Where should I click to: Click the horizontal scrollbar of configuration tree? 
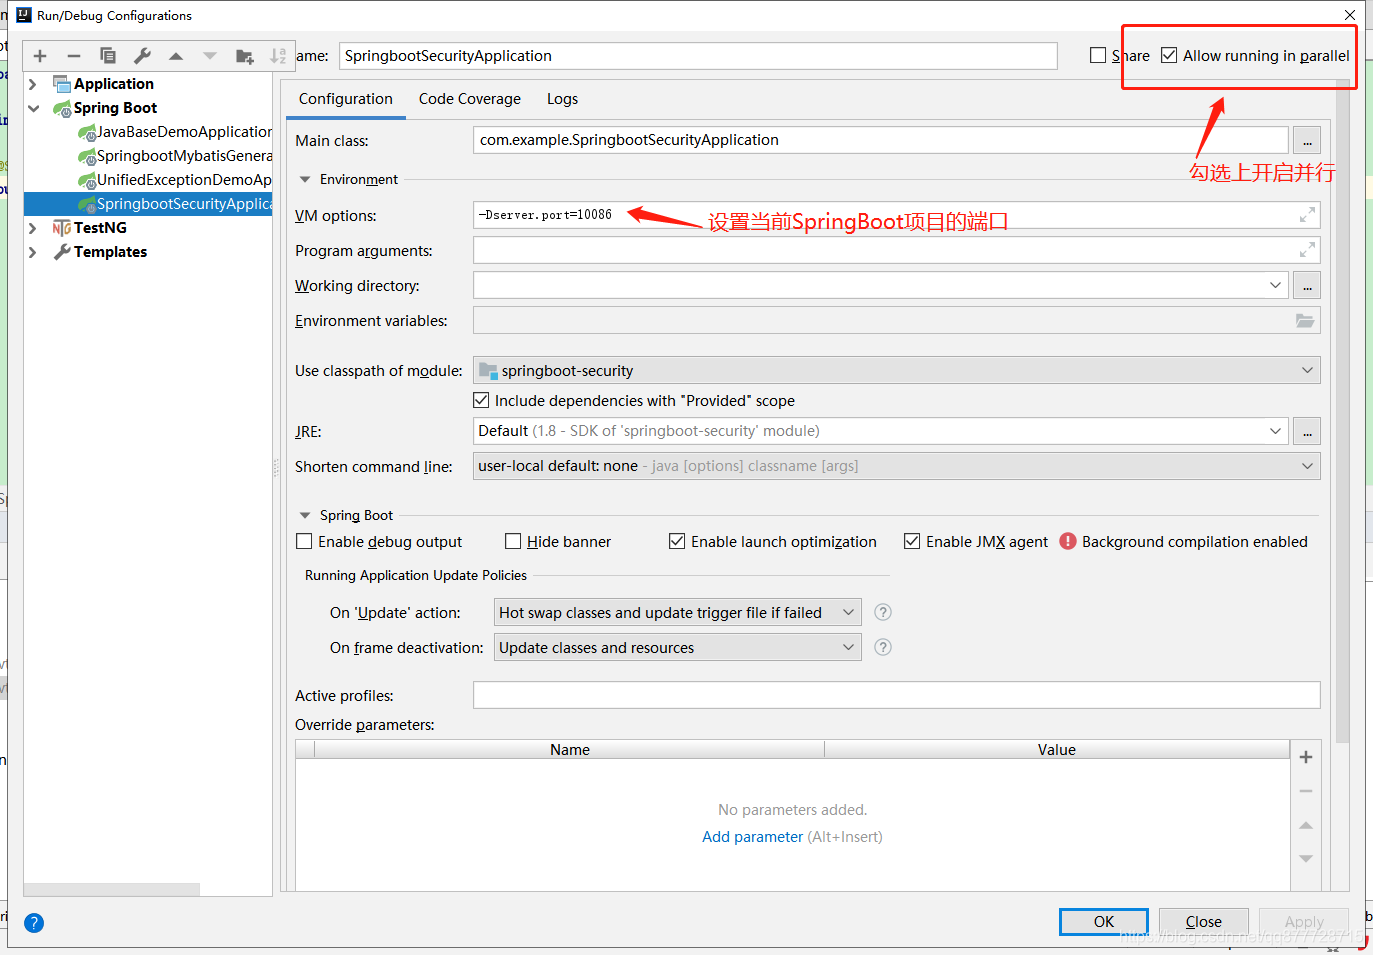pos(112,889)
